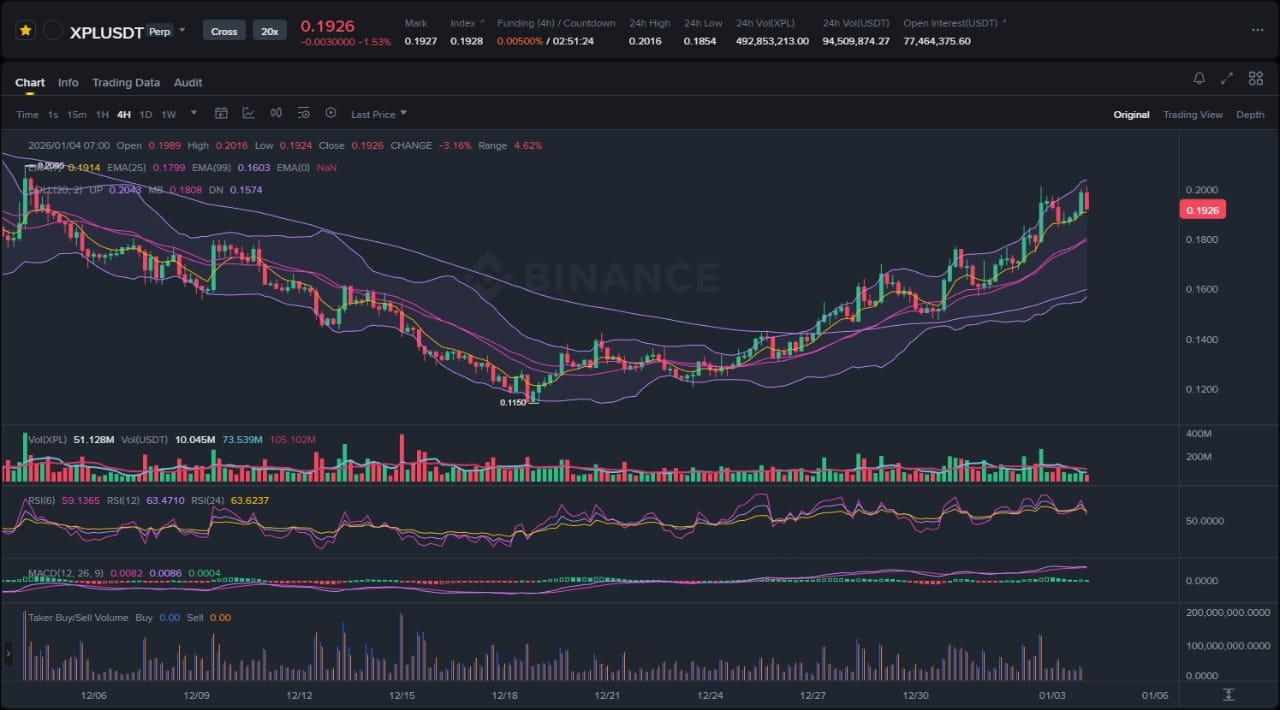The height and width of the screenshot is (710, 1280).
Task: Select the 15m timeframe
Action: pyautogui.click(x=77, y=114)
